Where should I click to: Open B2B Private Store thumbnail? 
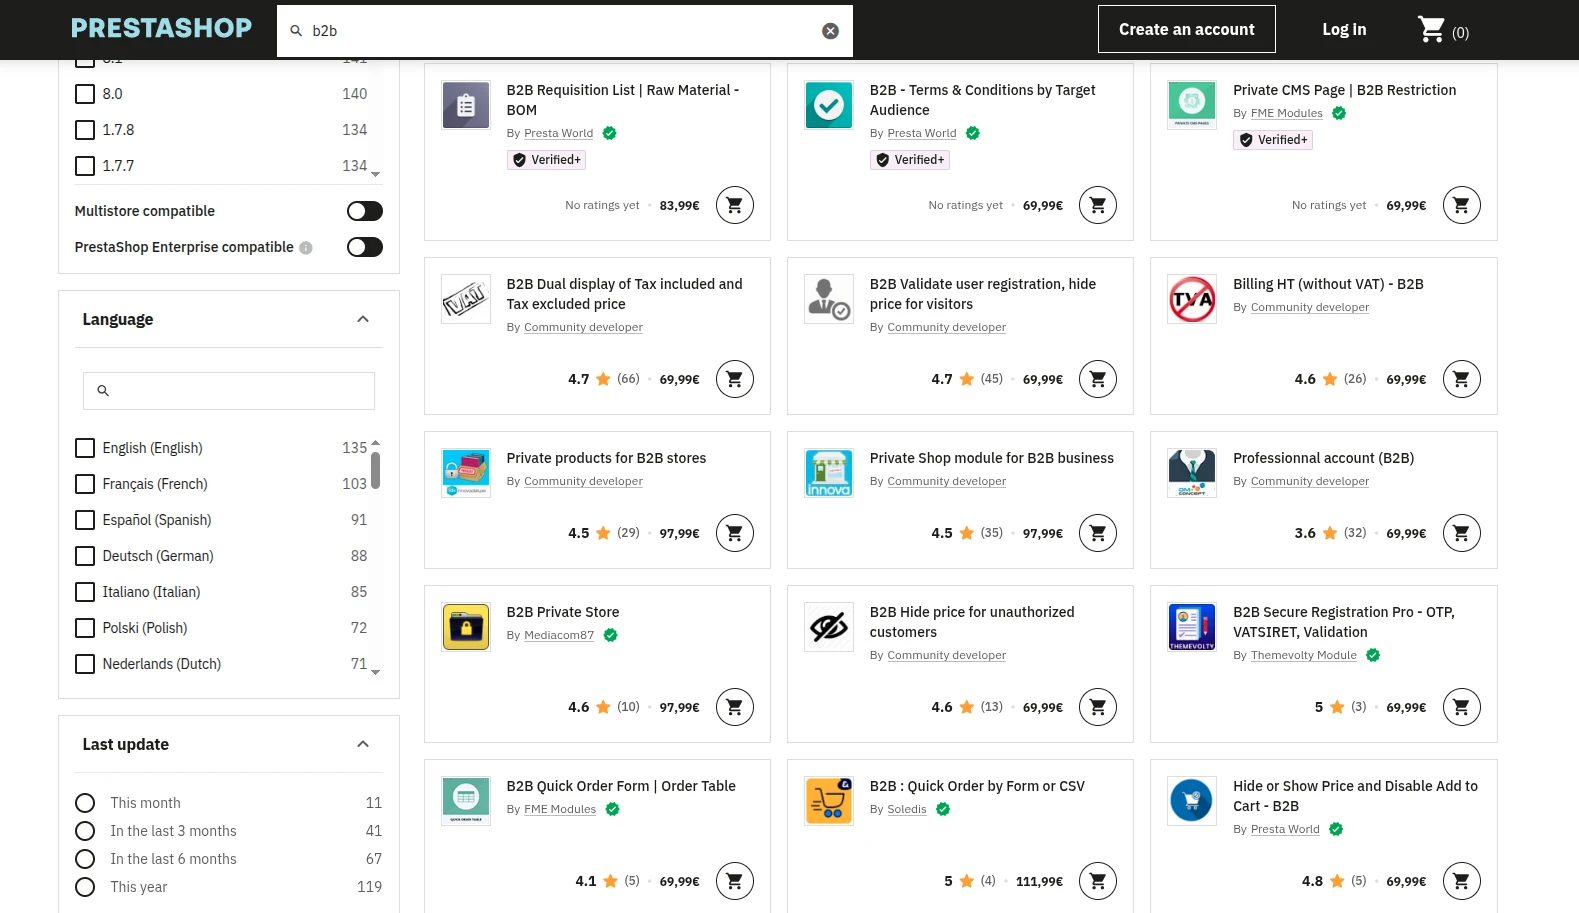point(466,627)
